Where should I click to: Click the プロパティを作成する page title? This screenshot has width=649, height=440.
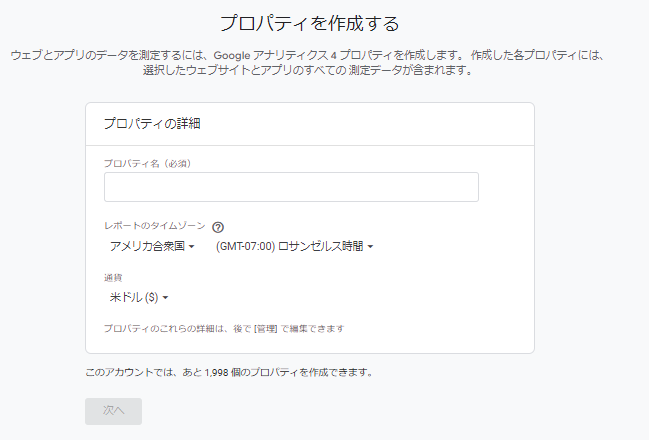tap(310, 23)
